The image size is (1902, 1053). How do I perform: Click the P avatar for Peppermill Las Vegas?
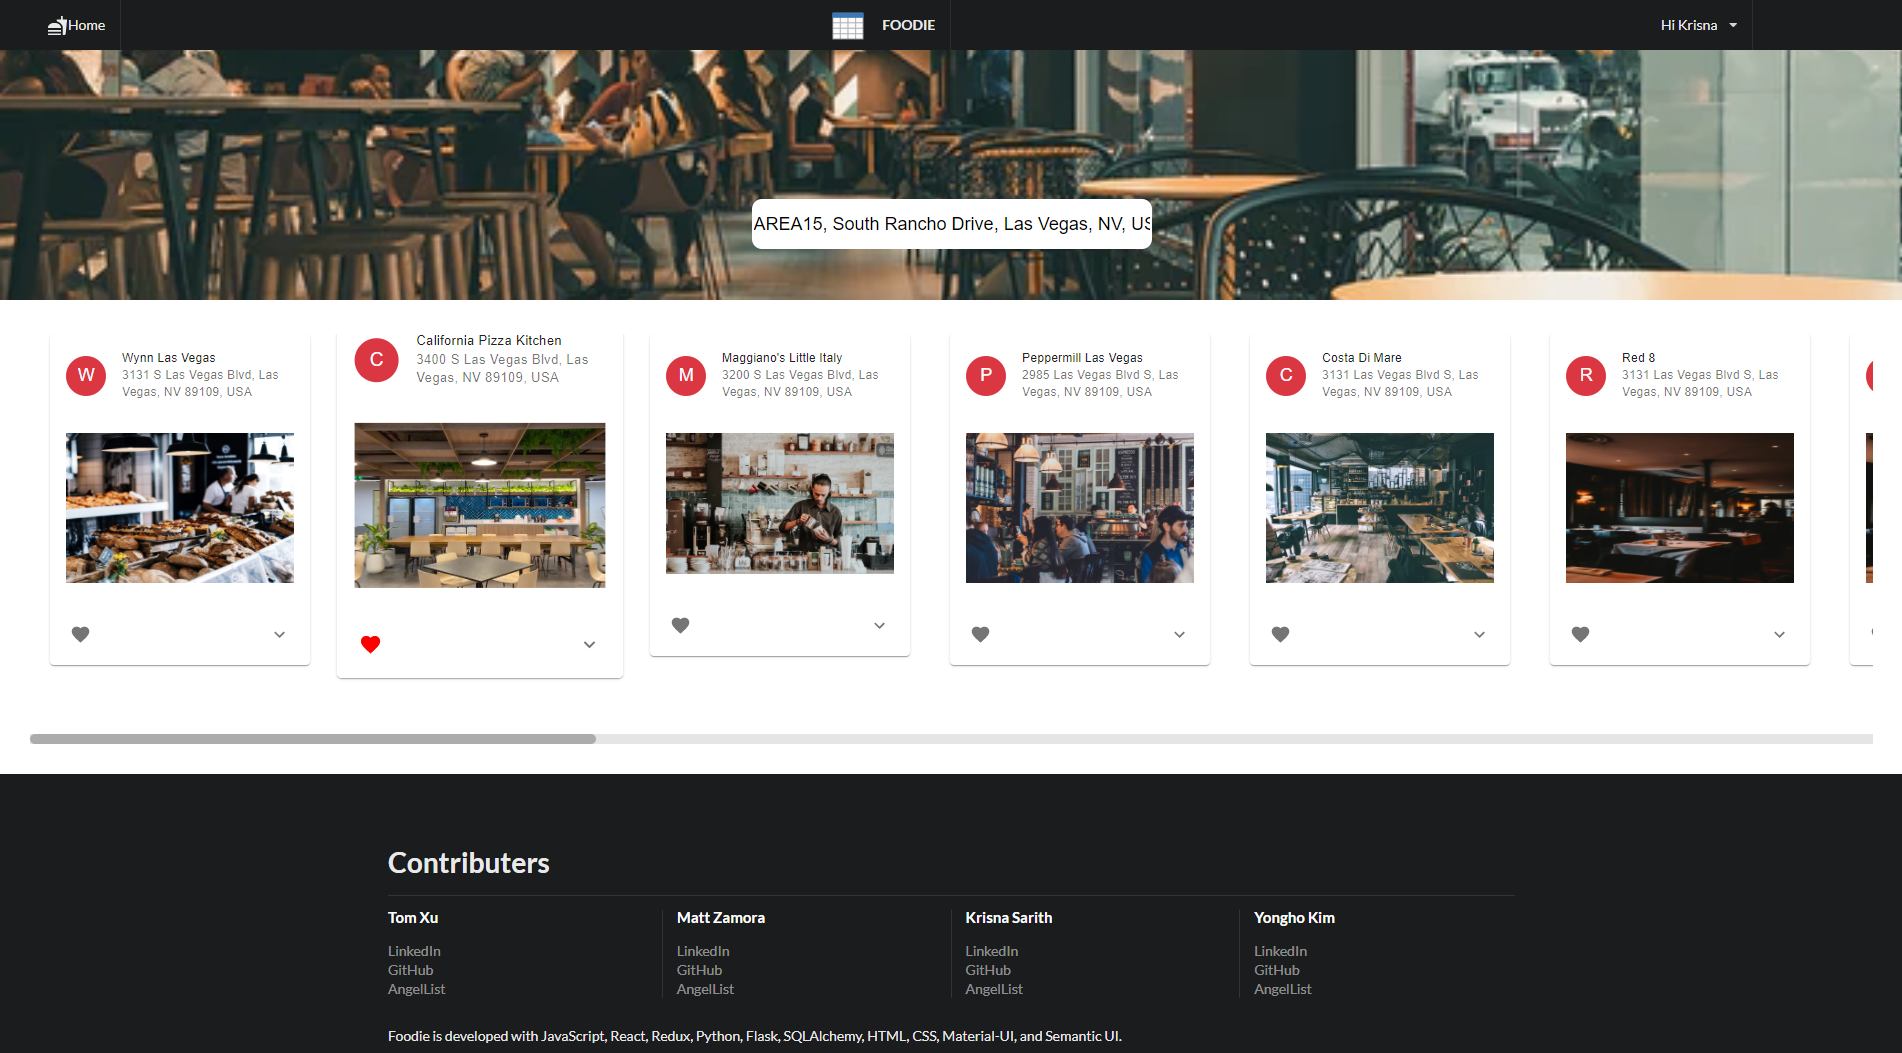986,375
